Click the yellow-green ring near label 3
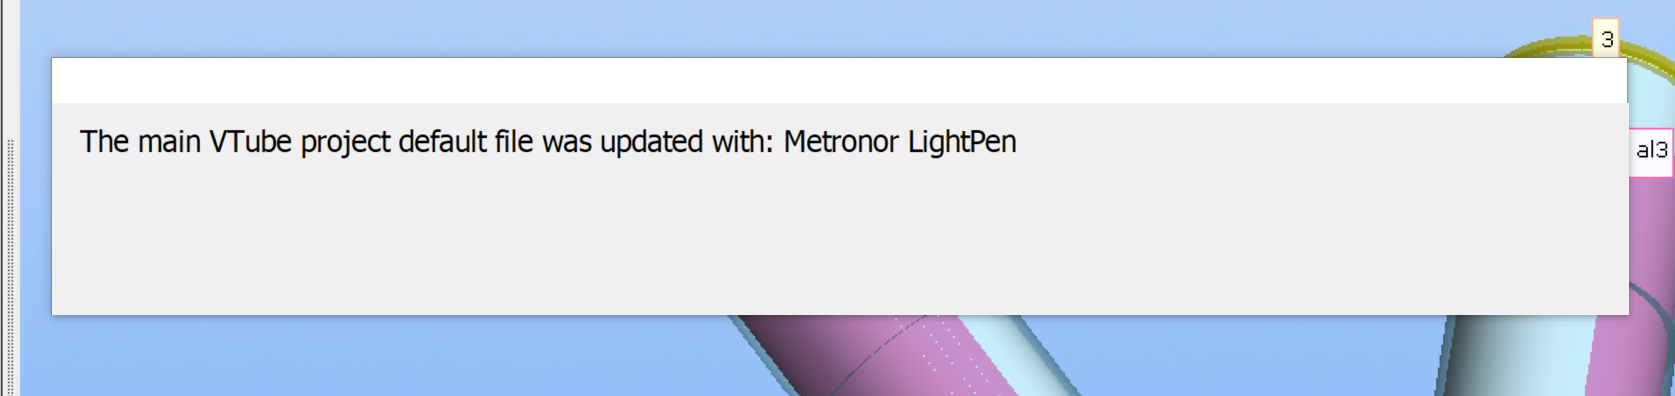This screenshot has width=1675, height=396. [1545, 46]
